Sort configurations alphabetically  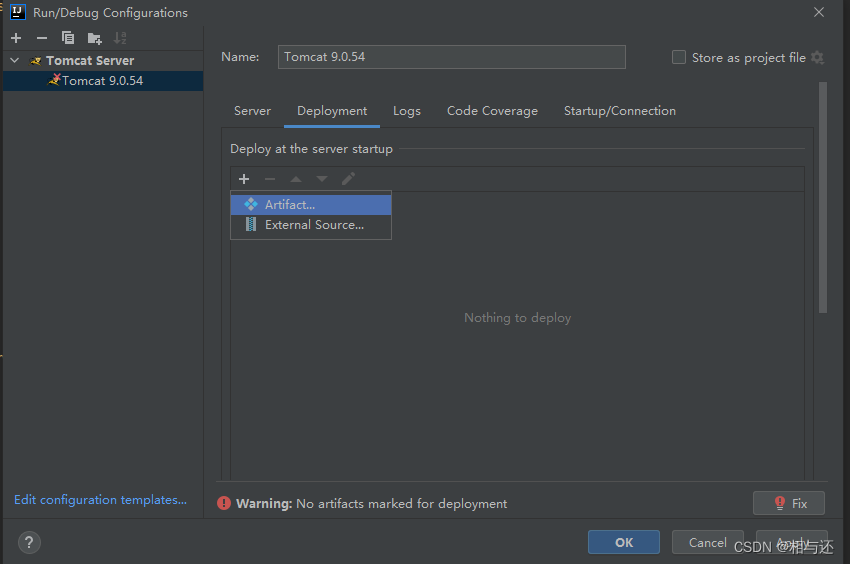(x=120, y=38)
